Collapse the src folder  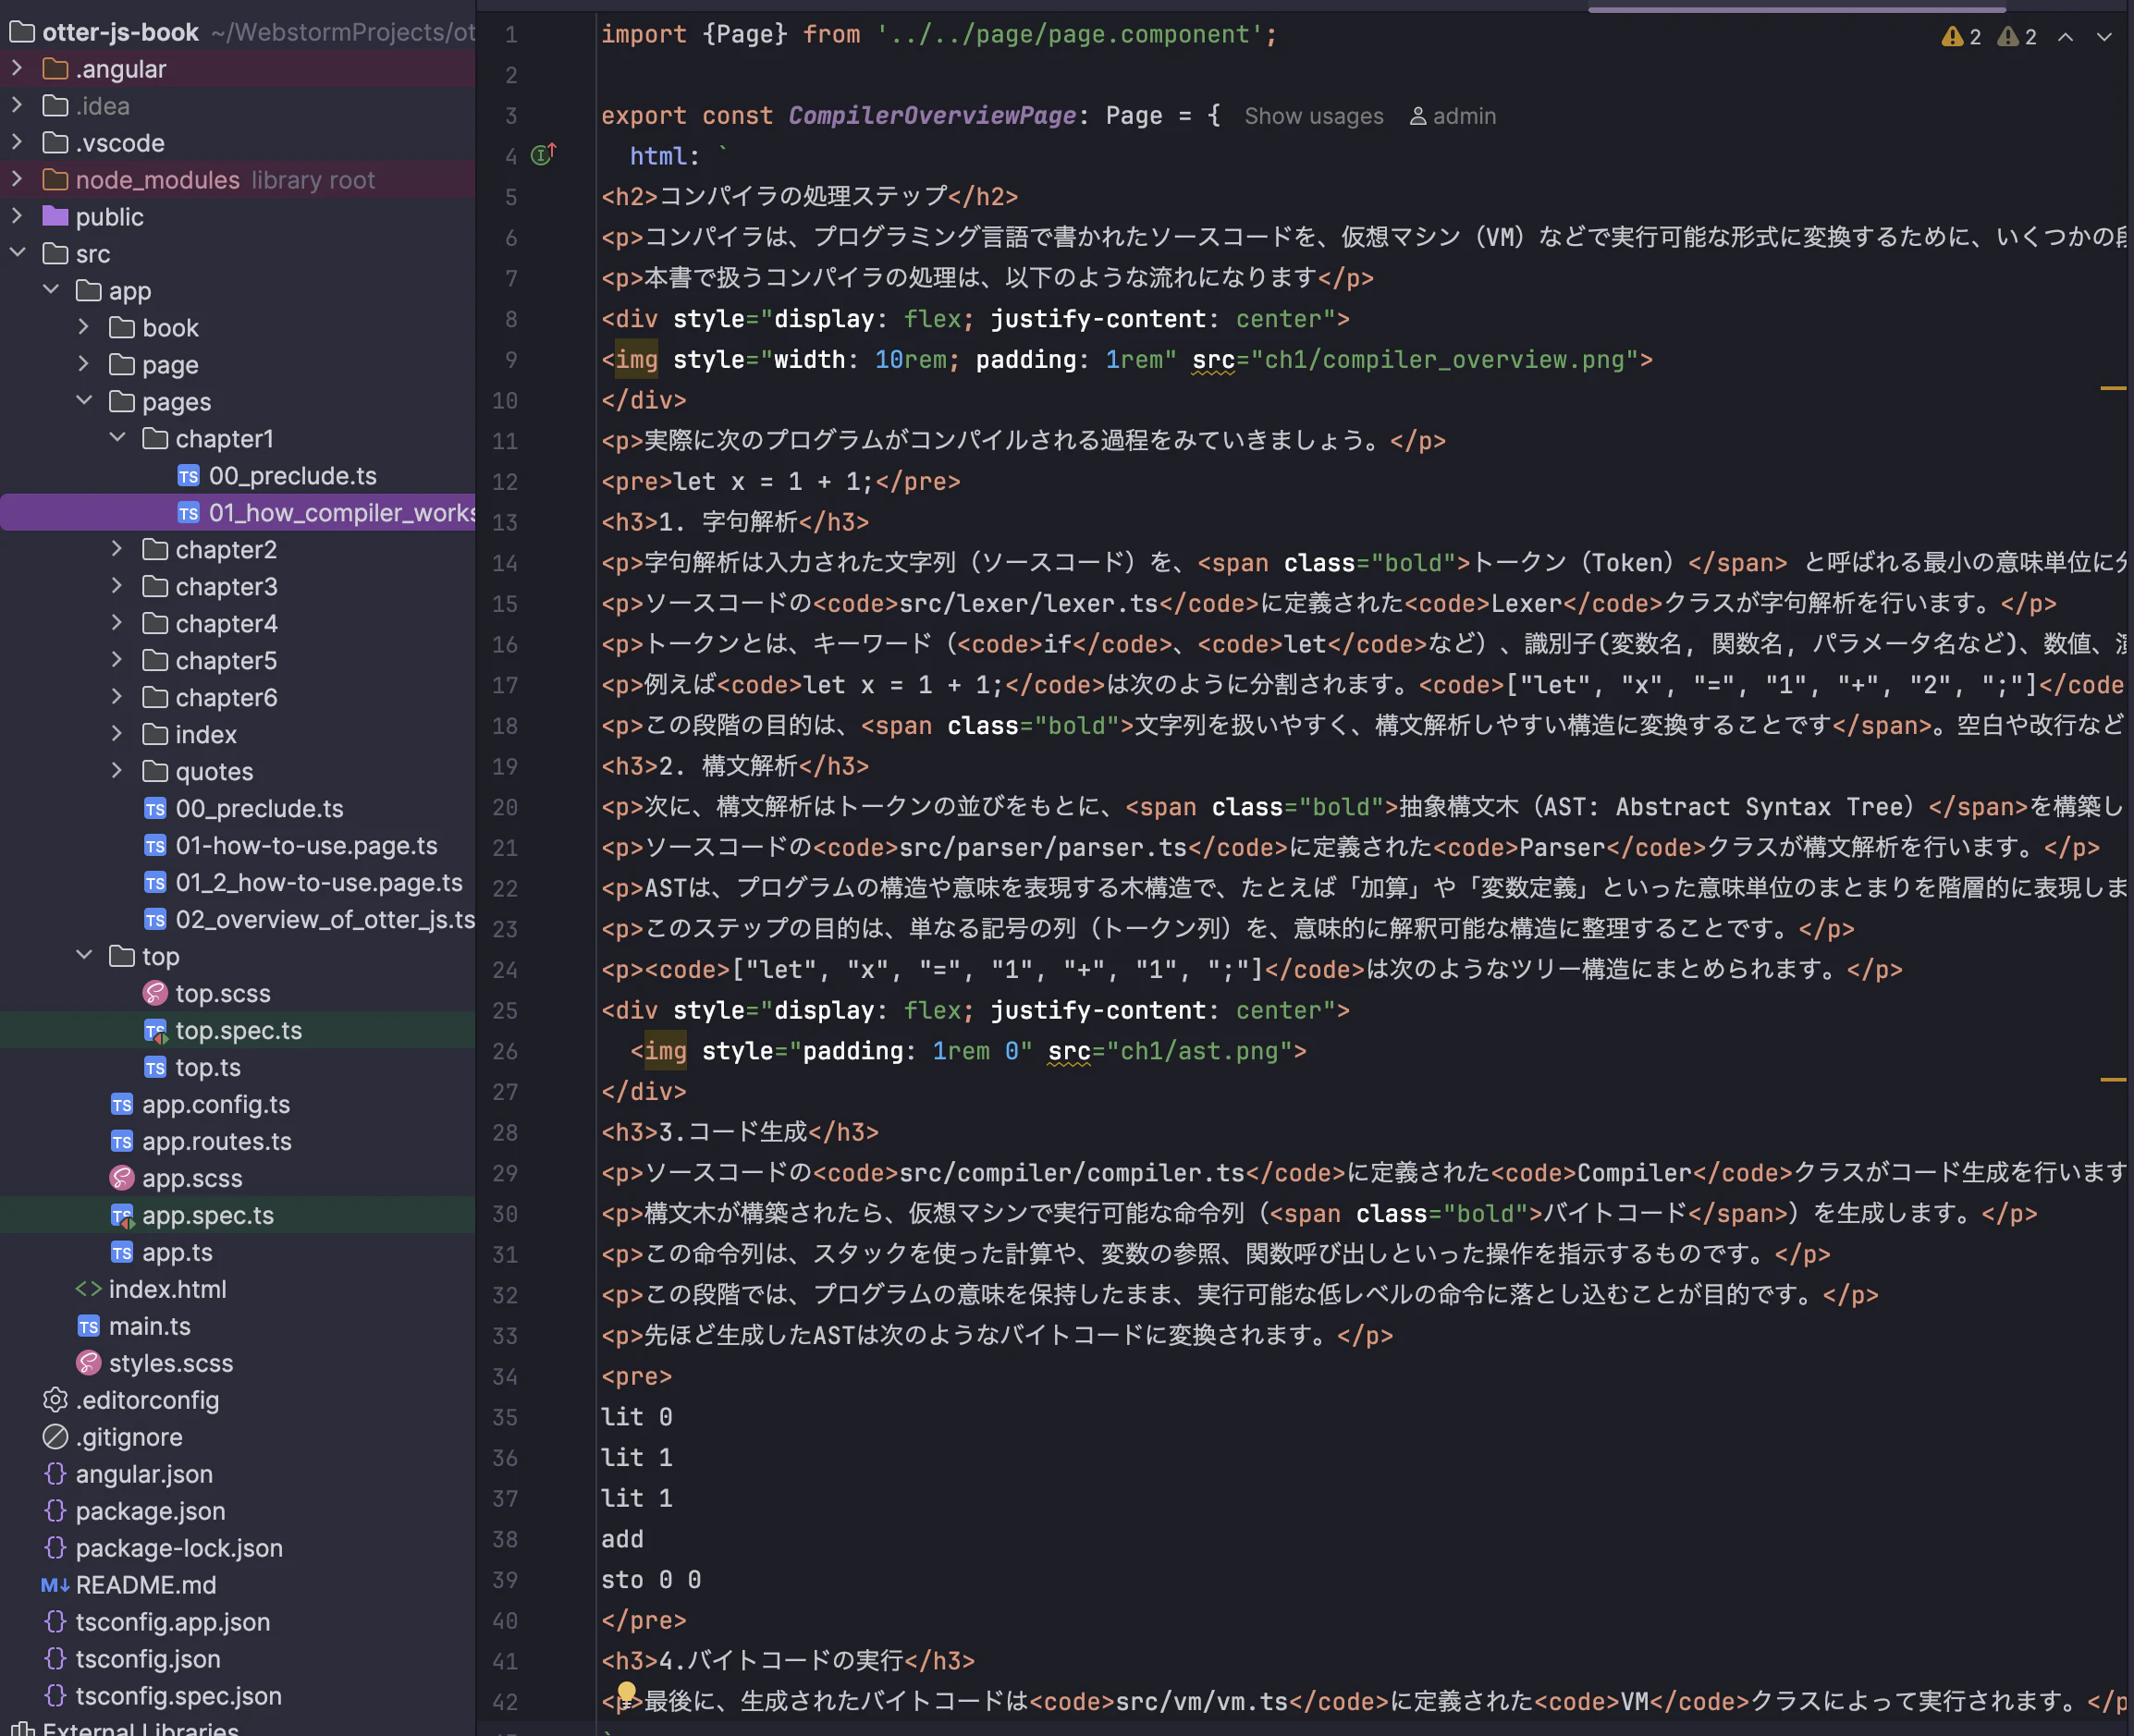pyautogui.click(x=18, y=254)
